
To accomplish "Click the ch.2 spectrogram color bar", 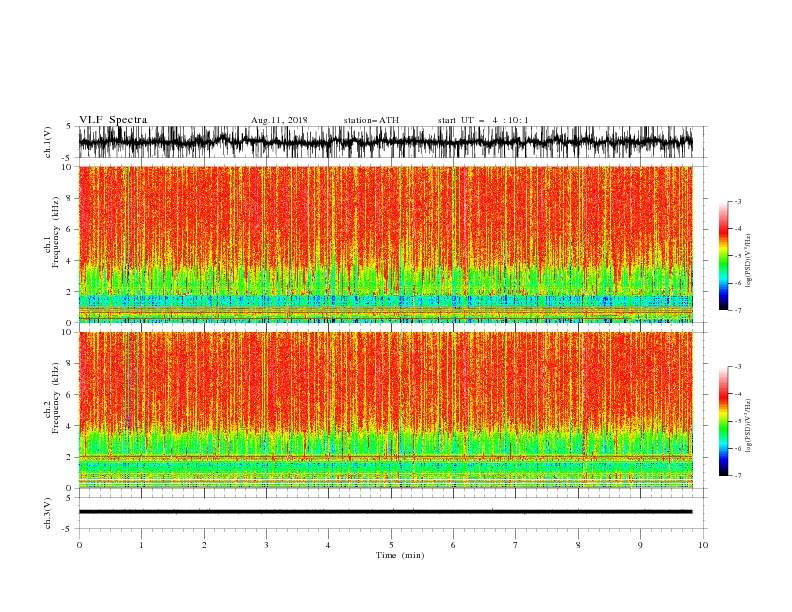I will click(x=723, y=421).
